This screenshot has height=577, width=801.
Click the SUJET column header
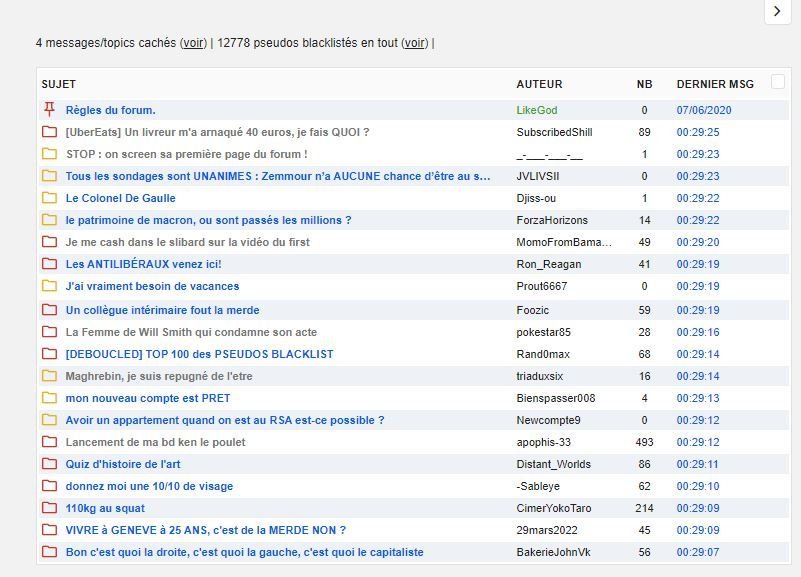pos(58,85)
